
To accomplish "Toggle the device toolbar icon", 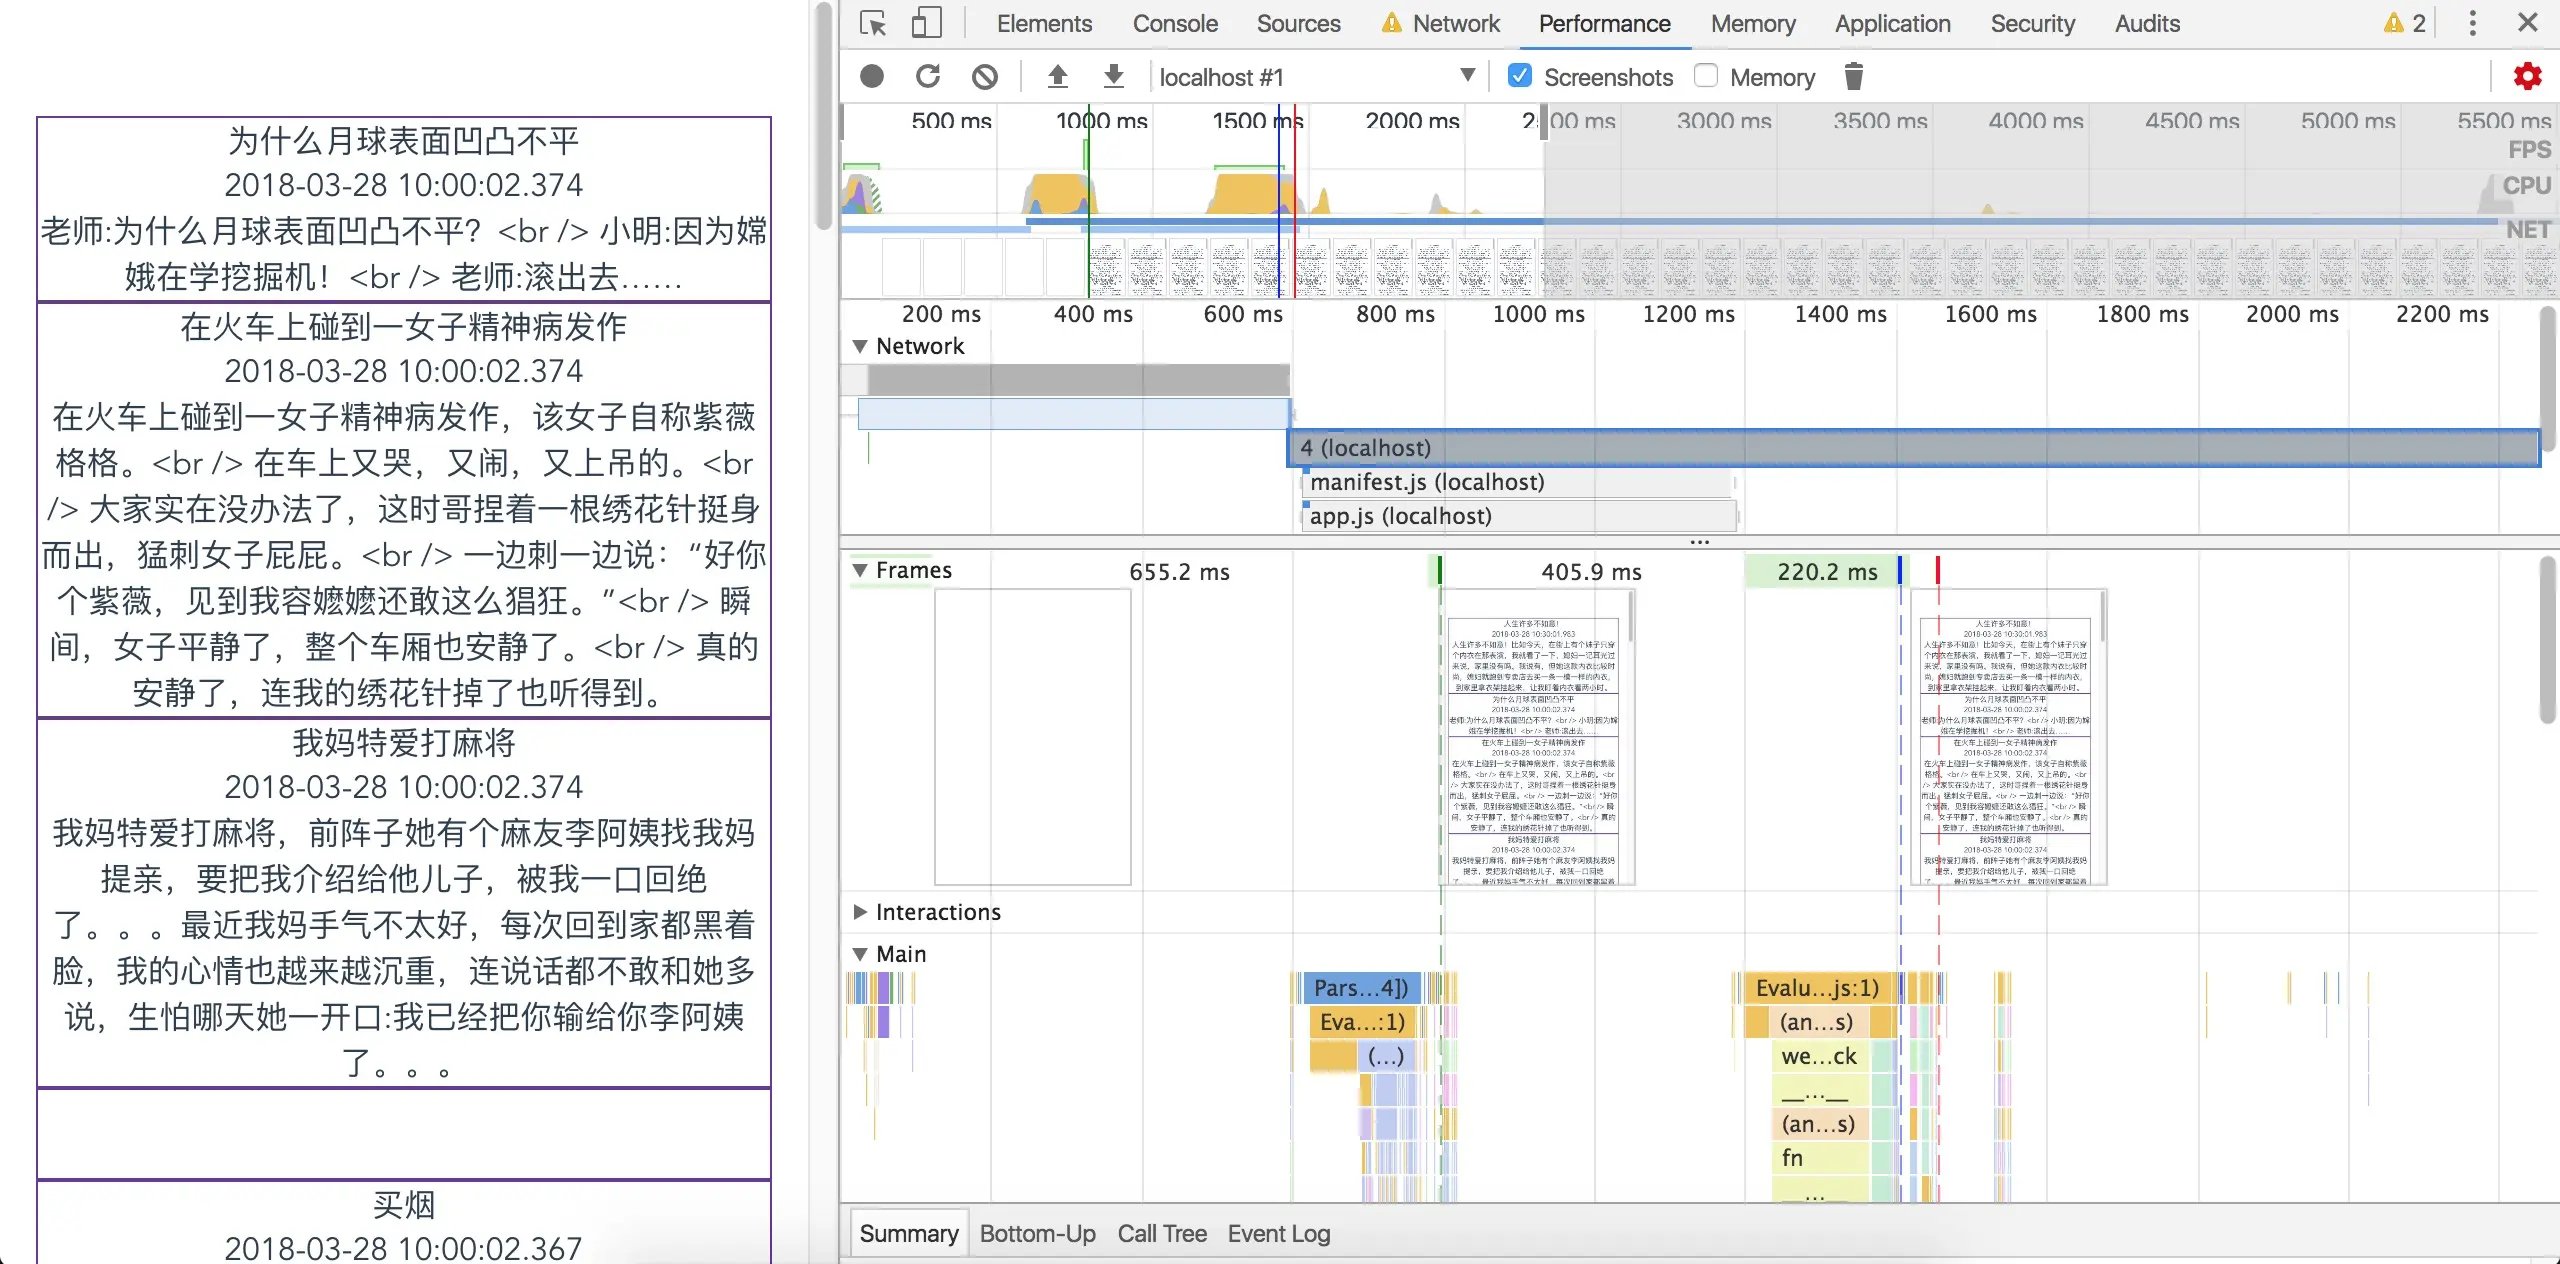I will click(x=927, y=23).
